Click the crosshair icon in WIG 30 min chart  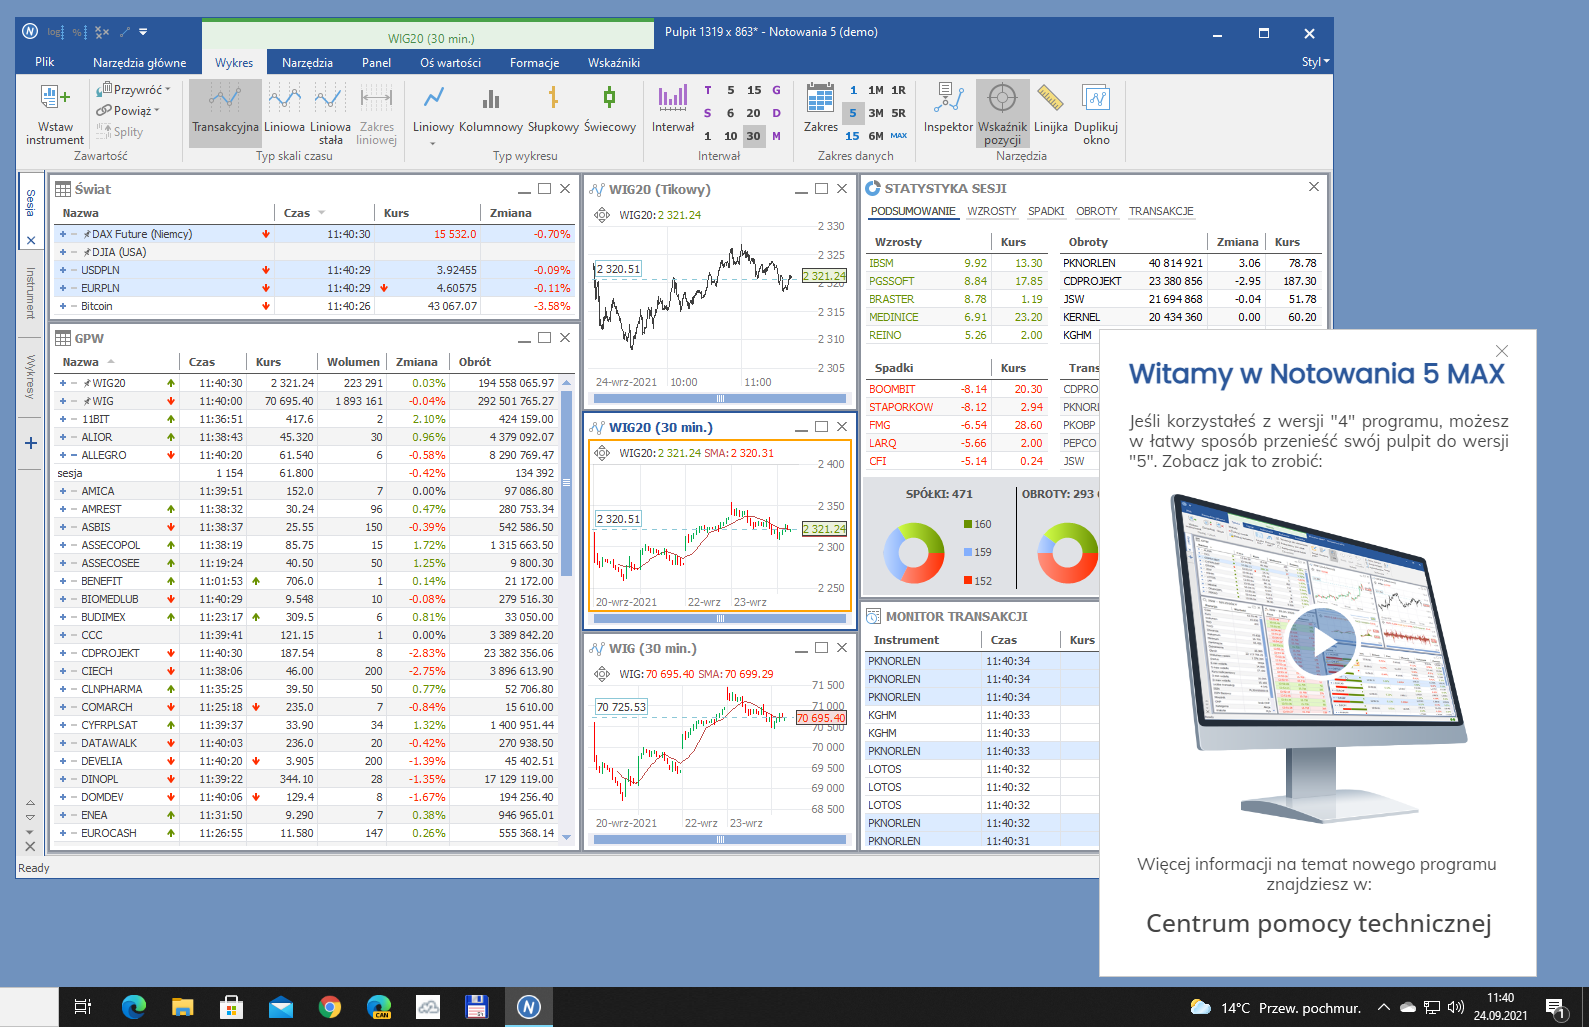click(602, 674)
